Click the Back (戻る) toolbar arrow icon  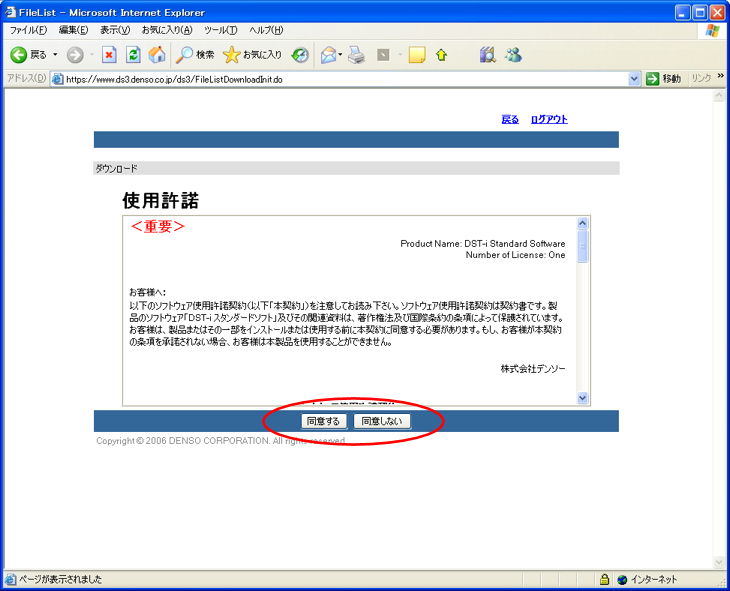click(x=19, y=55)
